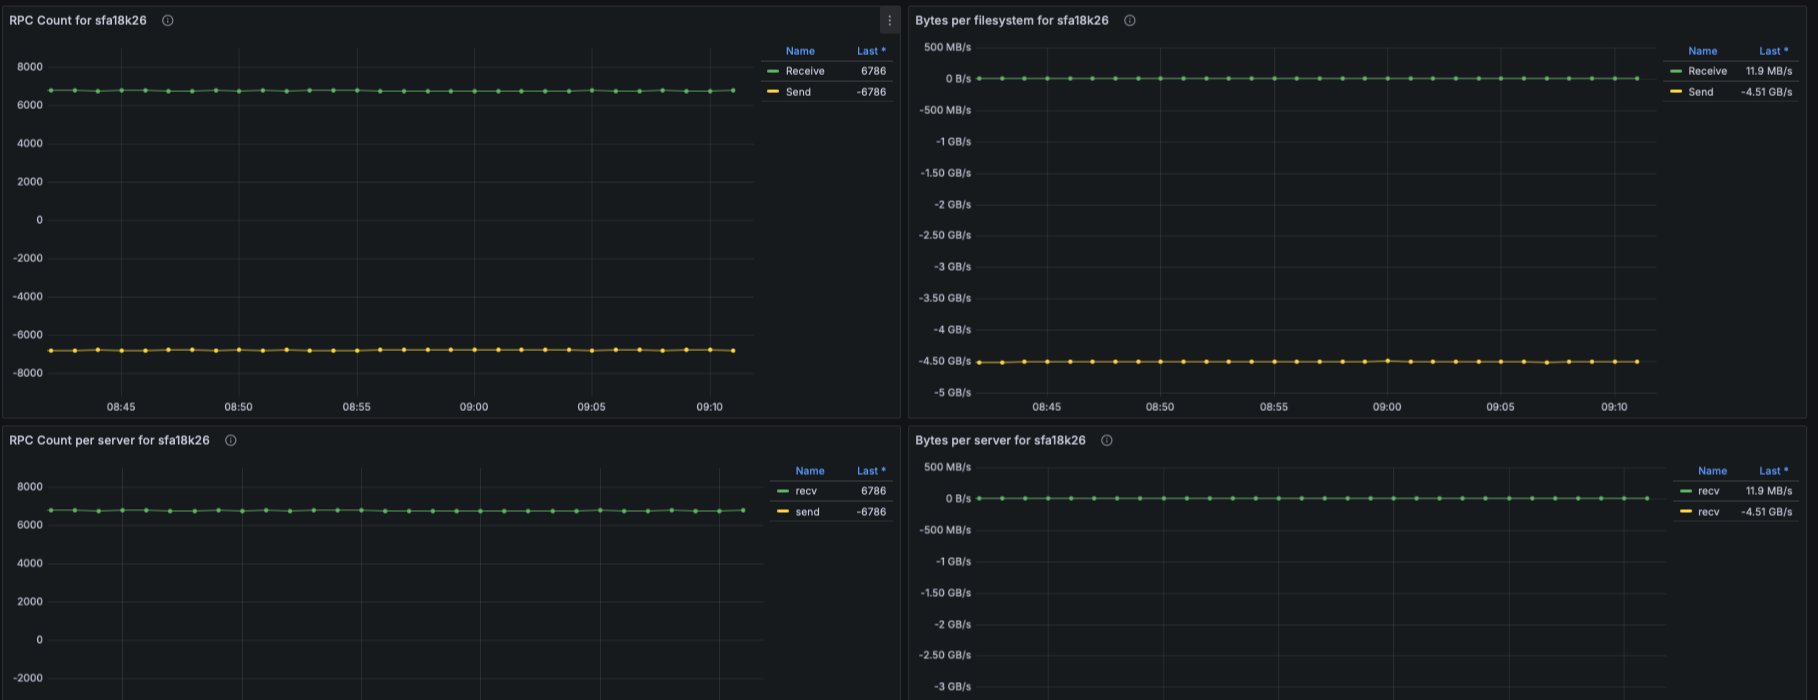1818x700 pixels.
Task: Click info icon beside RPC Count for sfa18k26
Action: point(168,20)
